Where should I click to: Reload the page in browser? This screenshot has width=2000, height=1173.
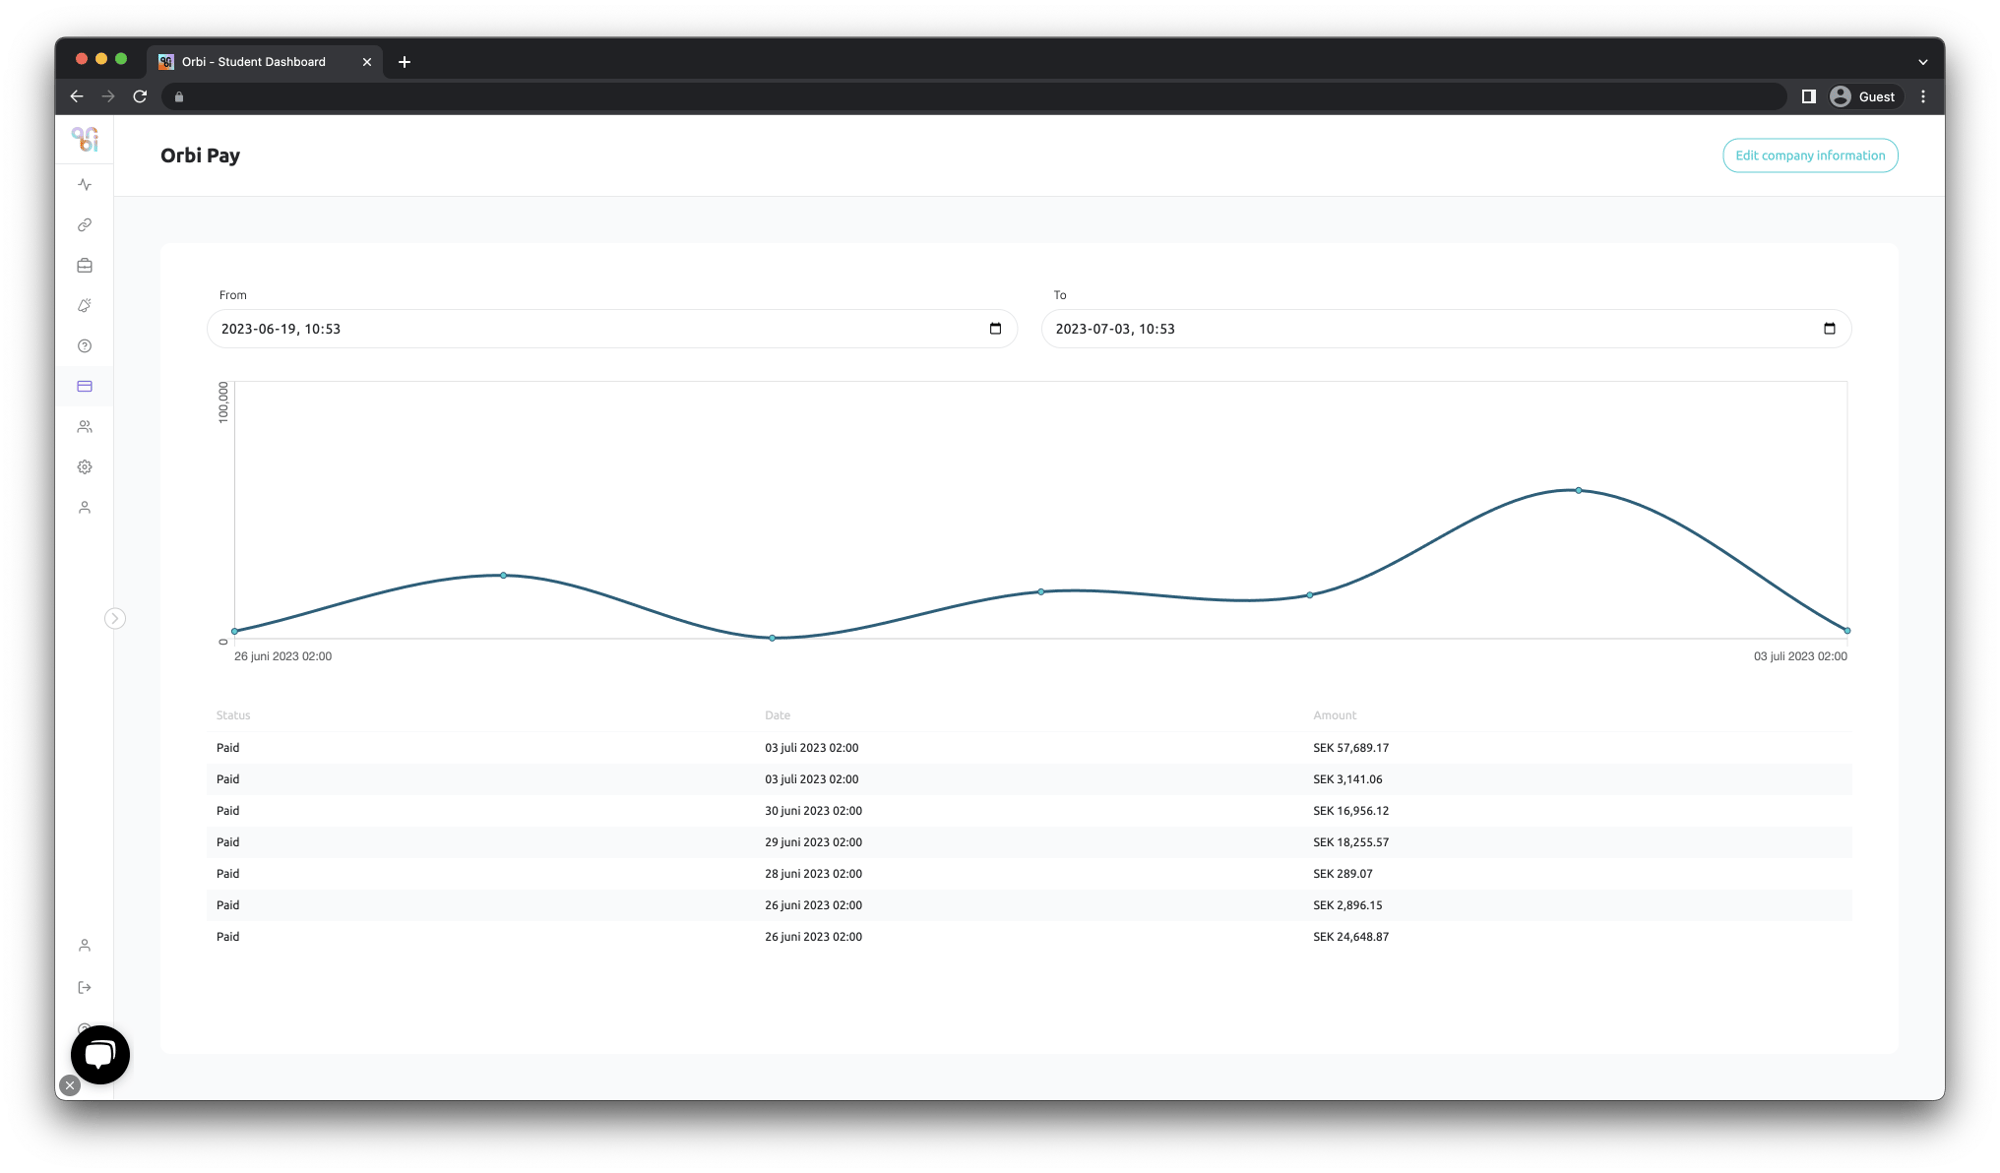tap(140, 97)
